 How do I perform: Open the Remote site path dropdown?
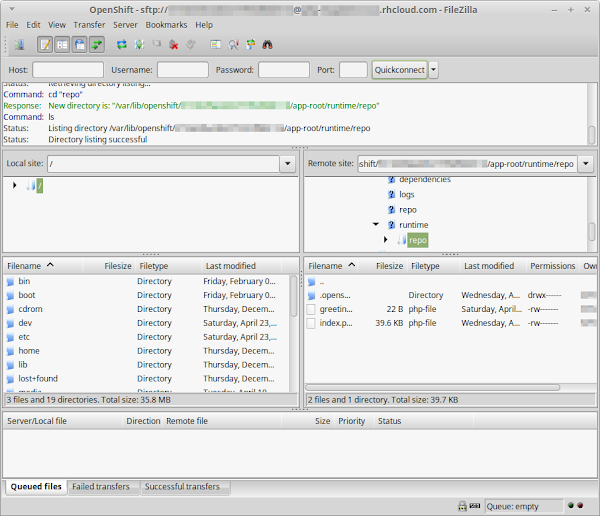pyautogui.click(x=585, y=164)
